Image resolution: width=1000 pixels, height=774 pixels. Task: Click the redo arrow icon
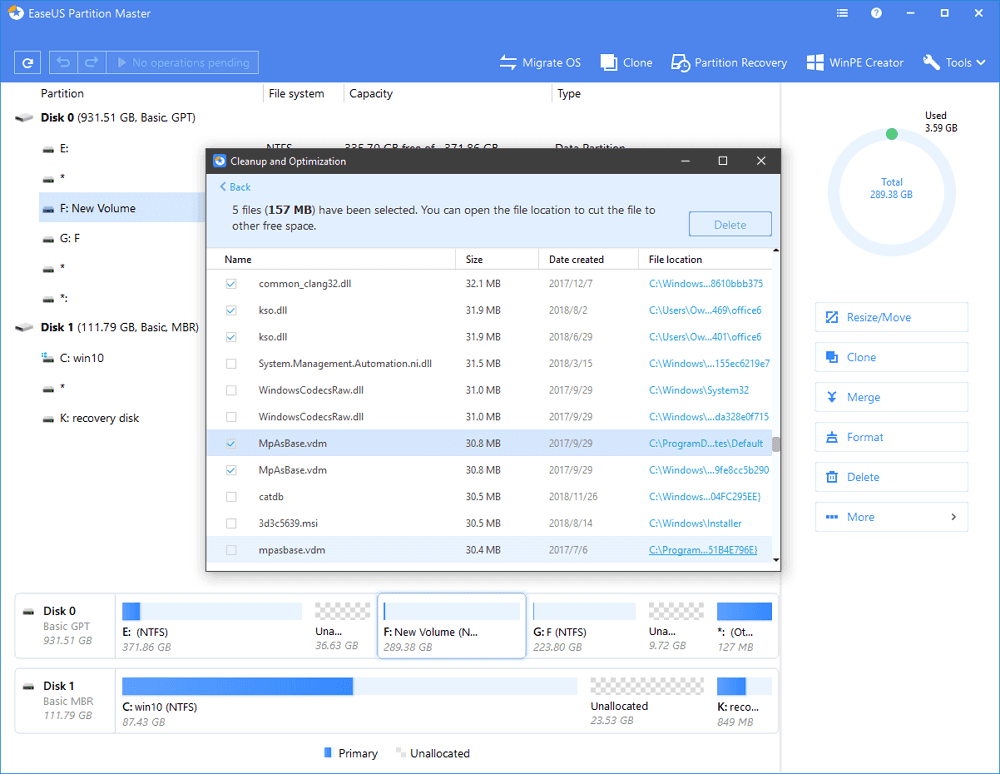[x=91, y=62]
